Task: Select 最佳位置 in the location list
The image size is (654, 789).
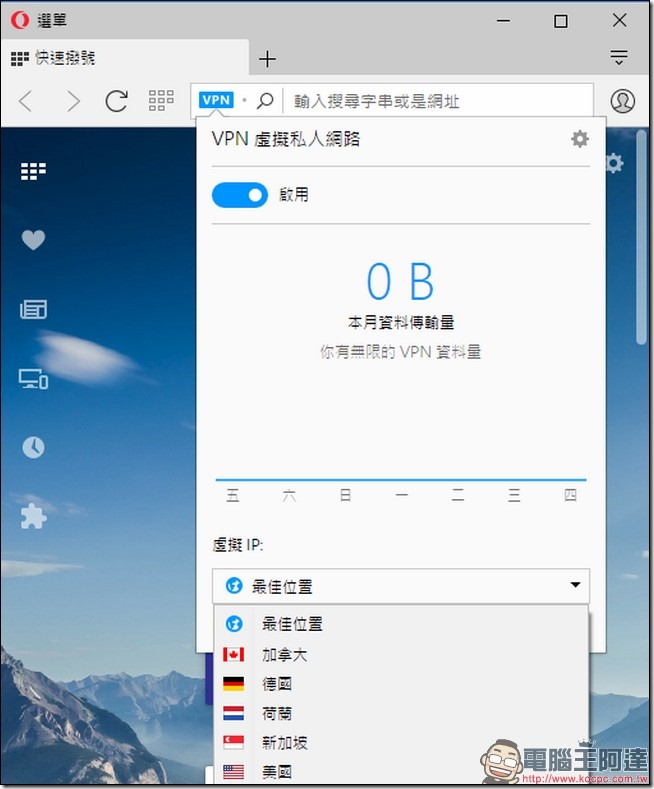Action: pyautogui.click(x=401, y=624)
